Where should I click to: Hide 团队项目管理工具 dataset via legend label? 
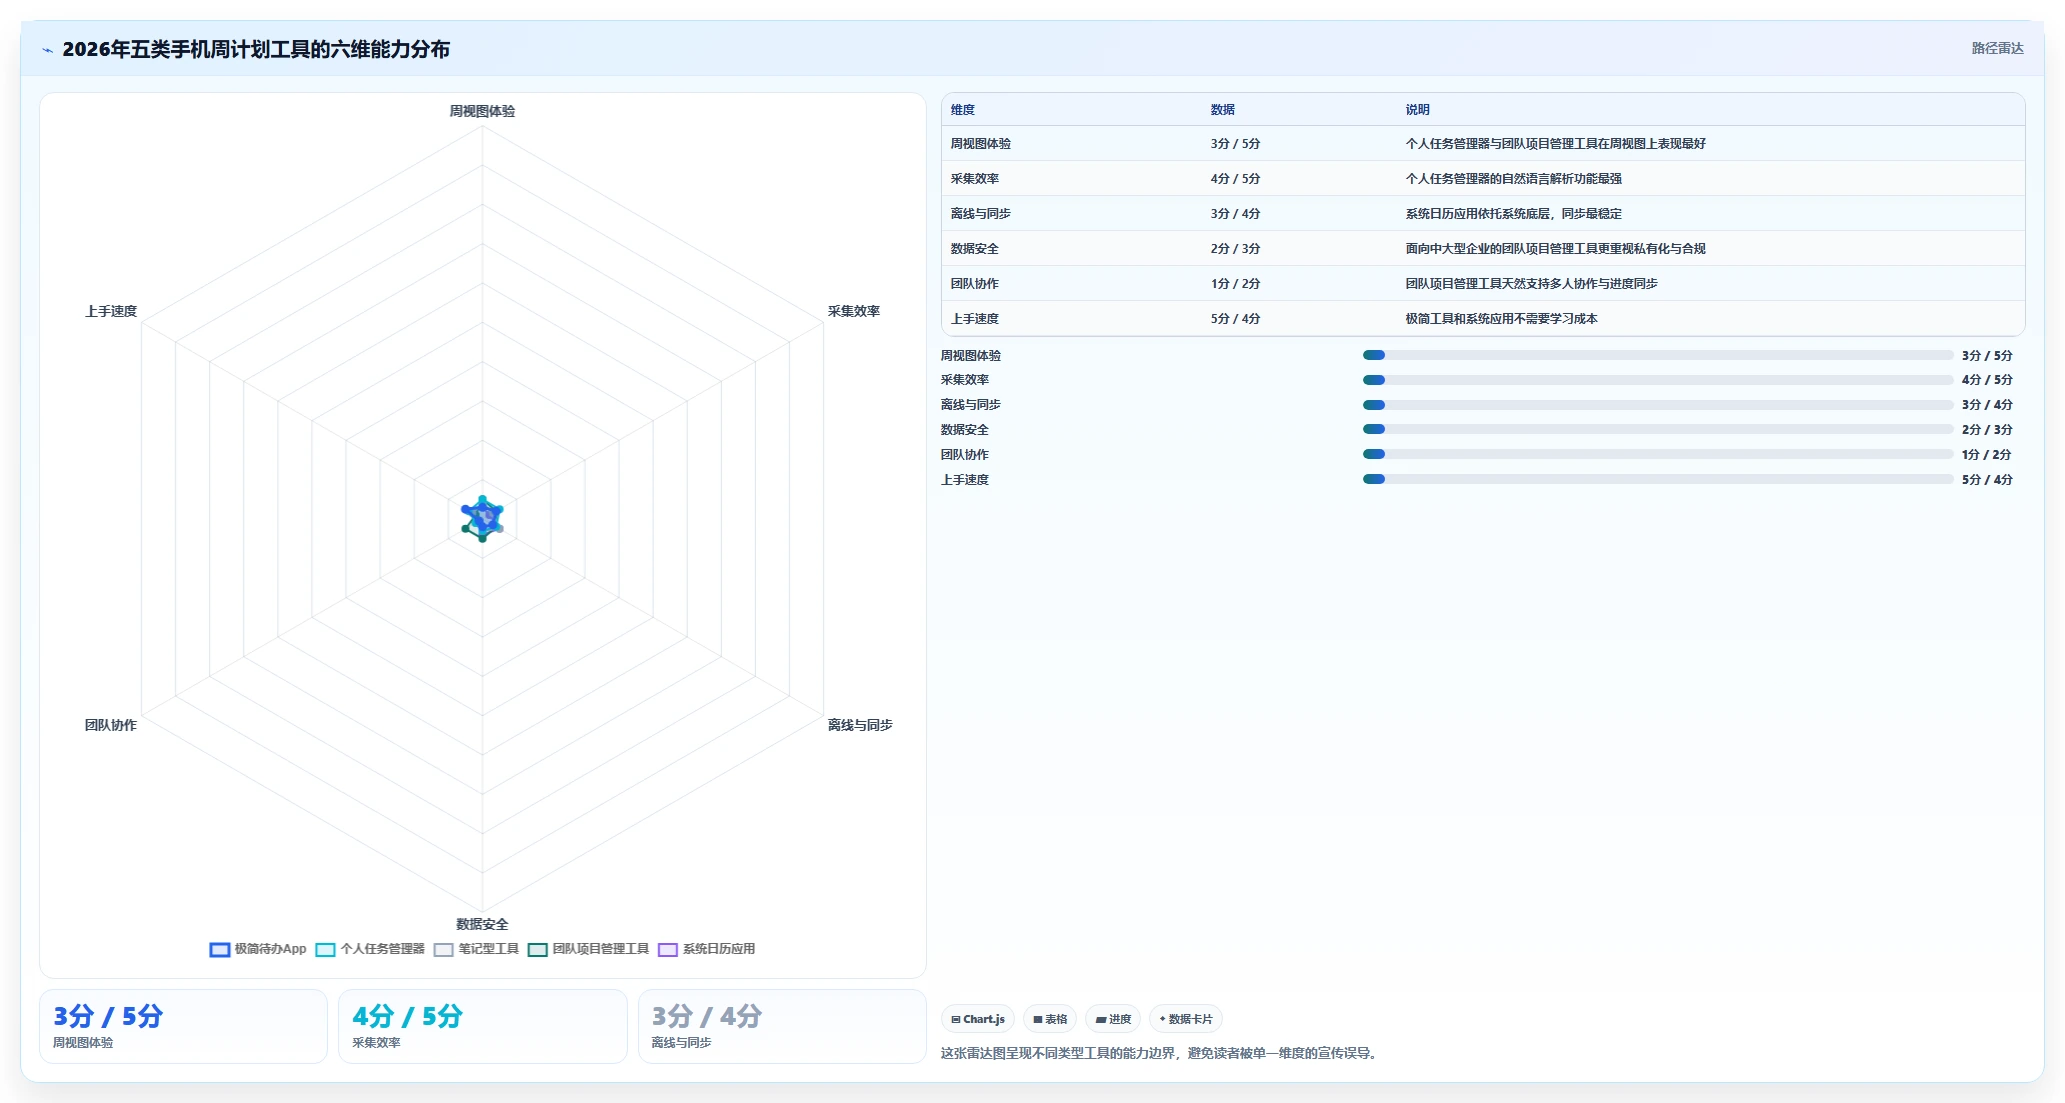pos(600,949)
